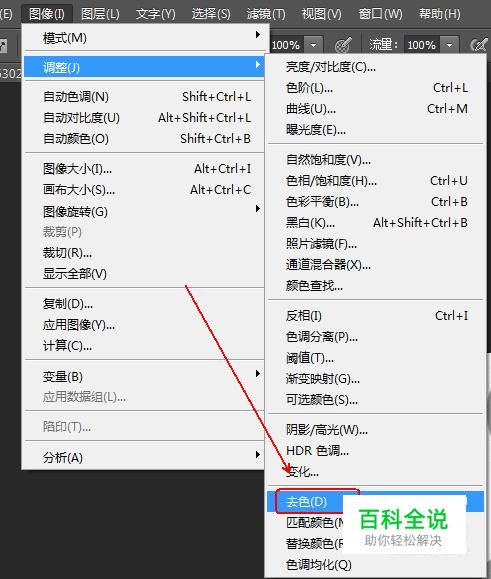The height and width of the screenshot is (579, 491).
Task: Expand the 模式(M) submenu
Action: click(144, 37)
